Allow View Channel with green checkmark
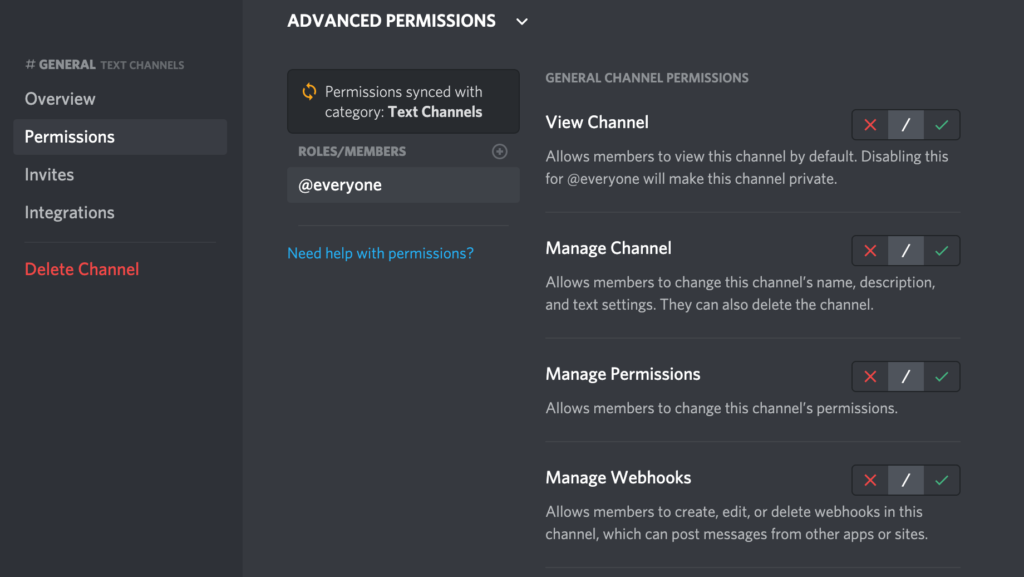The image size is (1024, 577). [941, 125]
